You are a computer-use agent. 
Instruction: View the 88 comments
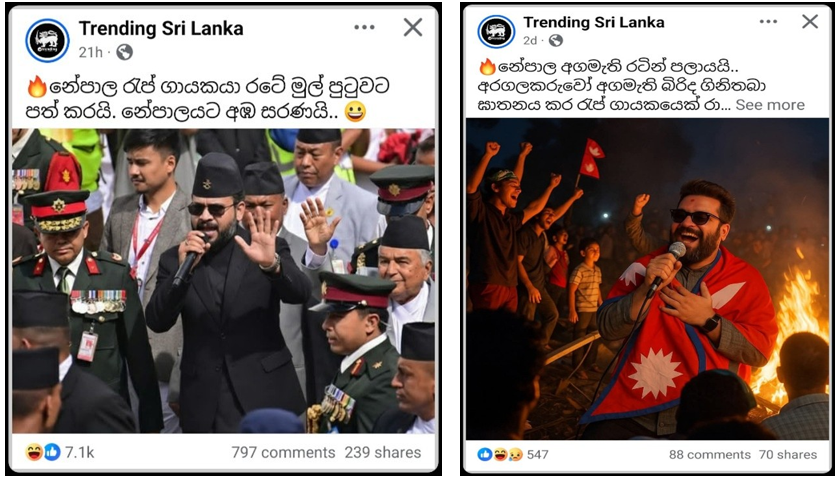point(709,455)
